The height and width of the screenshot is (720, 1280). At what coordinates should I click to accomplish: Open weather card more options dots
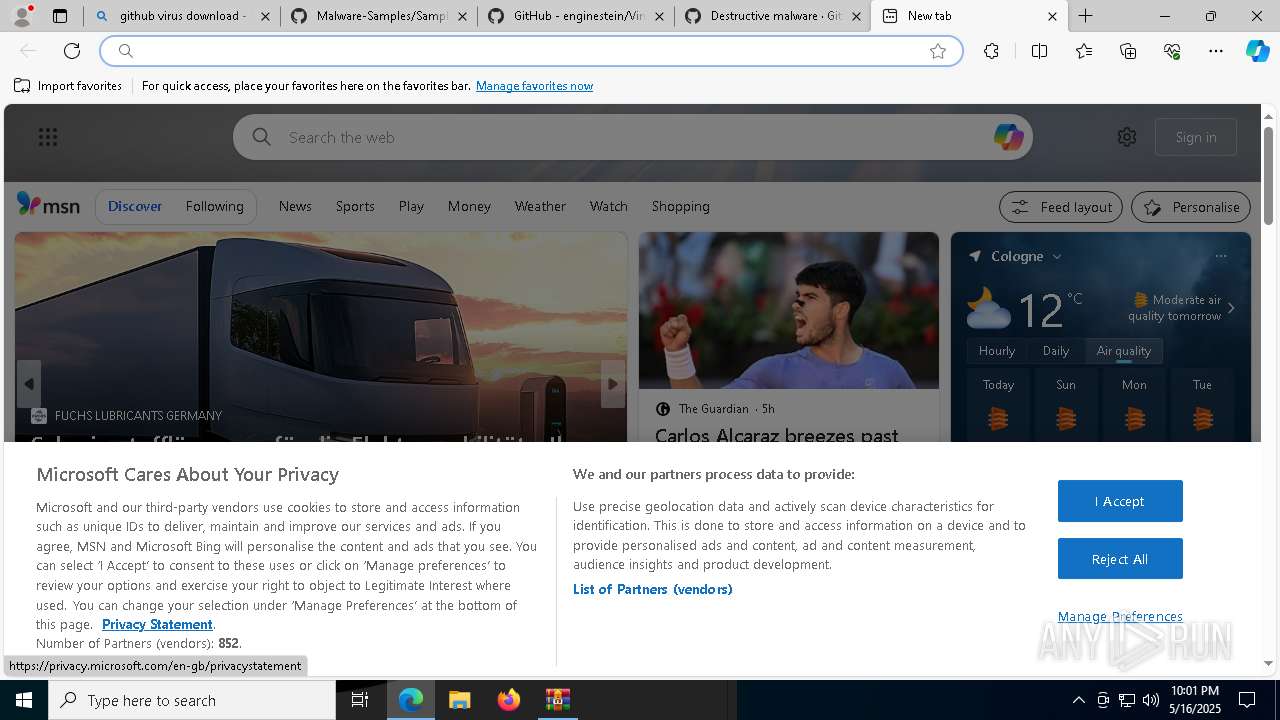[x=1221, y=256]
